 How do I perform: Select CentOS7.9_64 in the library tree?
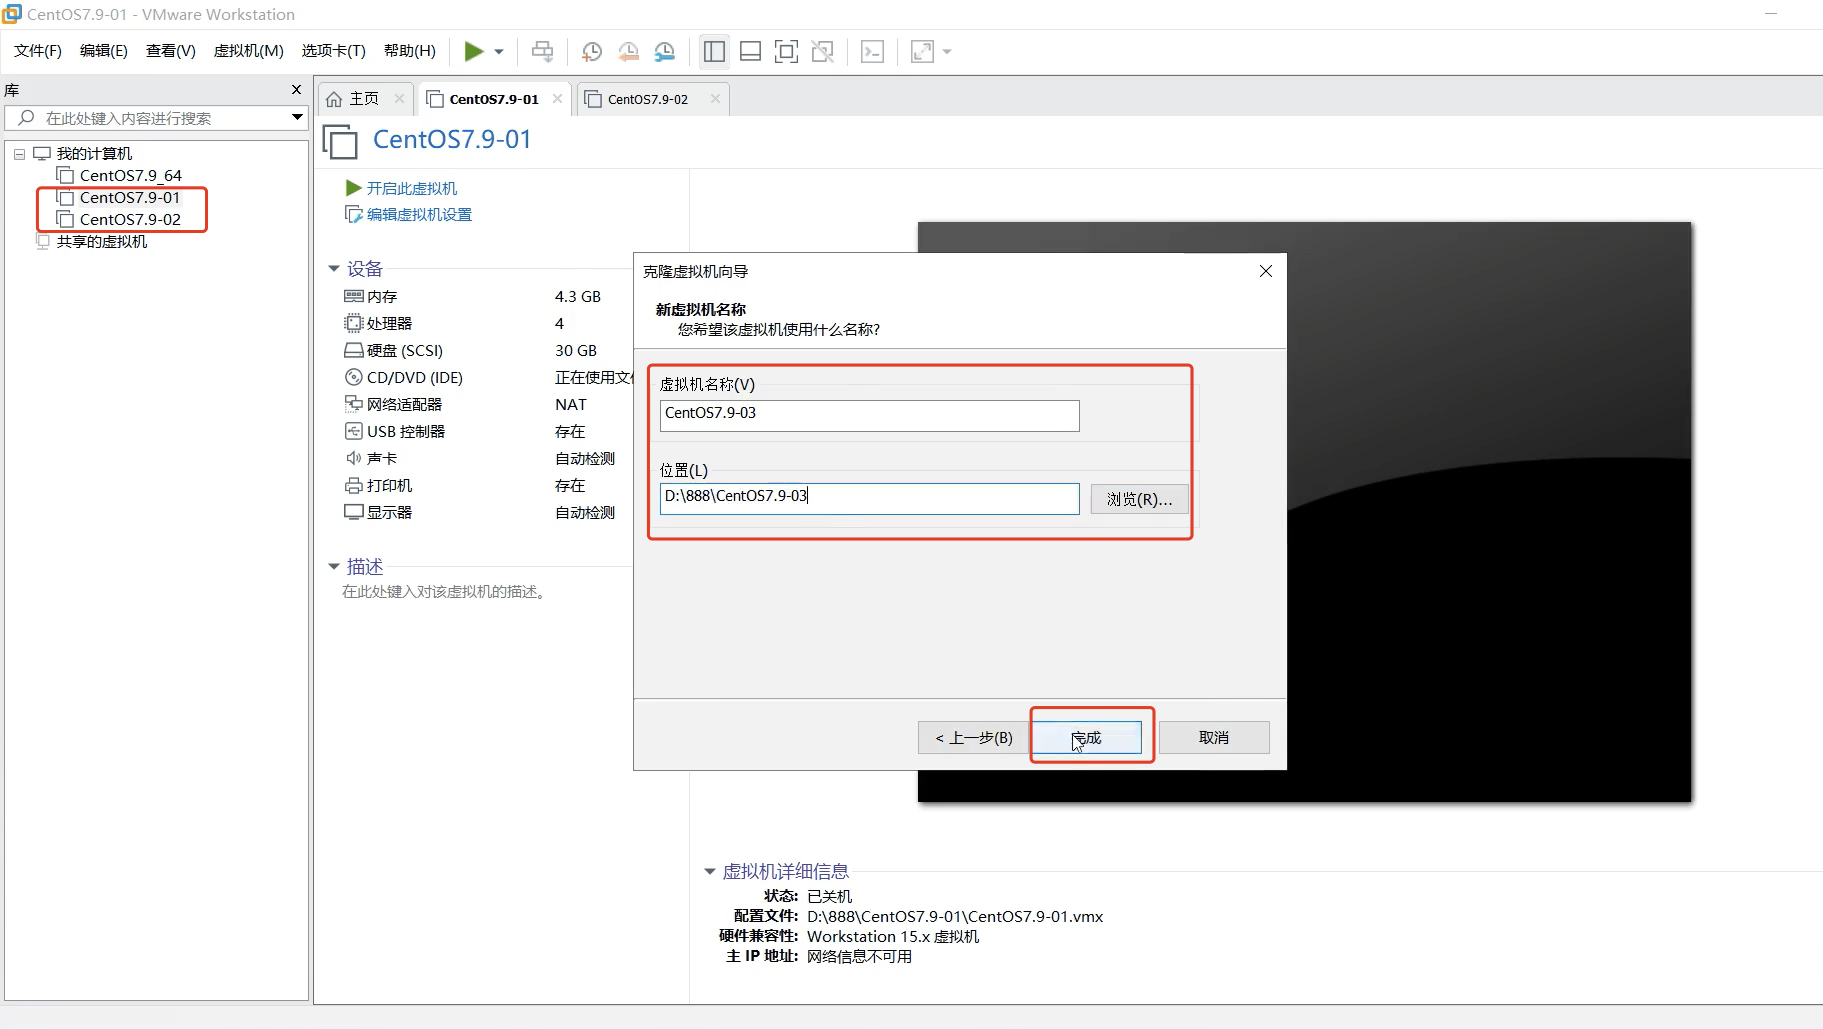click(131, 176)
